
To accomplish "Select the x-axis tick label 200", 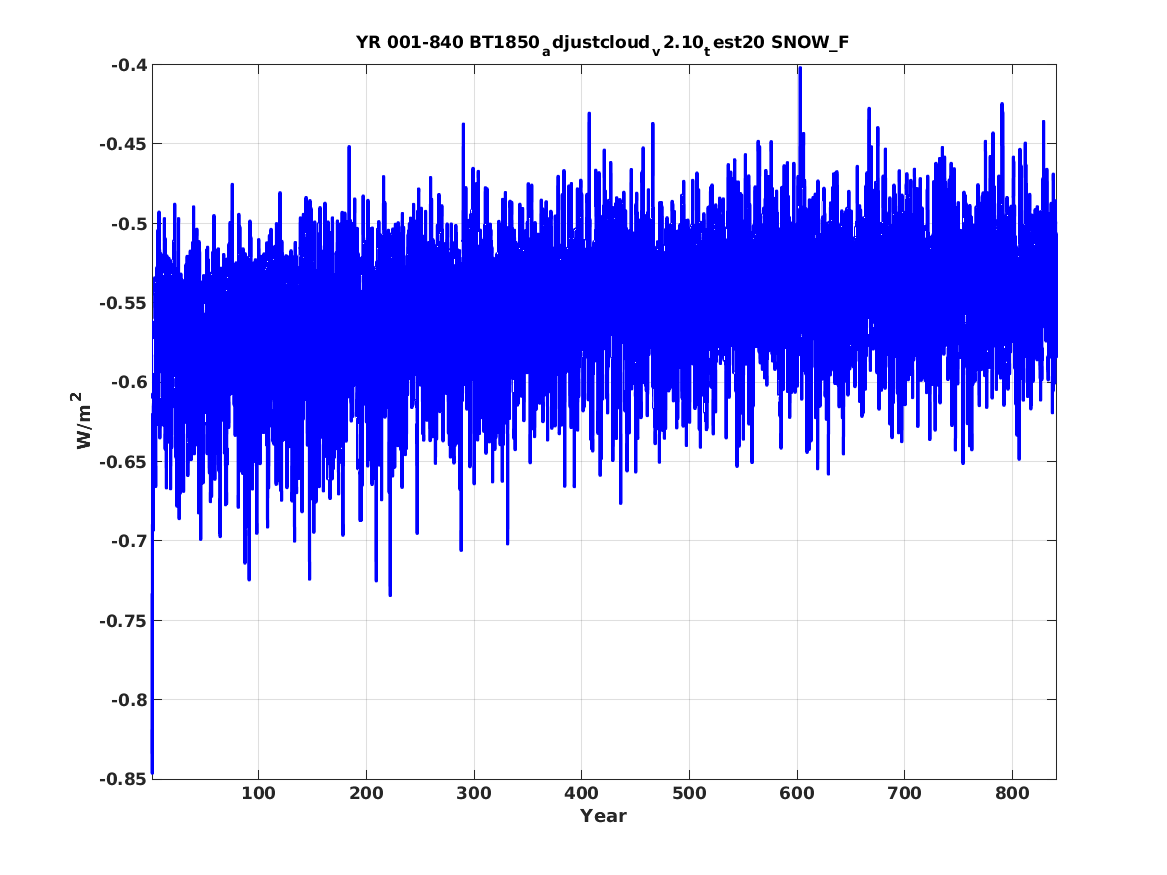I will [366, 793].
